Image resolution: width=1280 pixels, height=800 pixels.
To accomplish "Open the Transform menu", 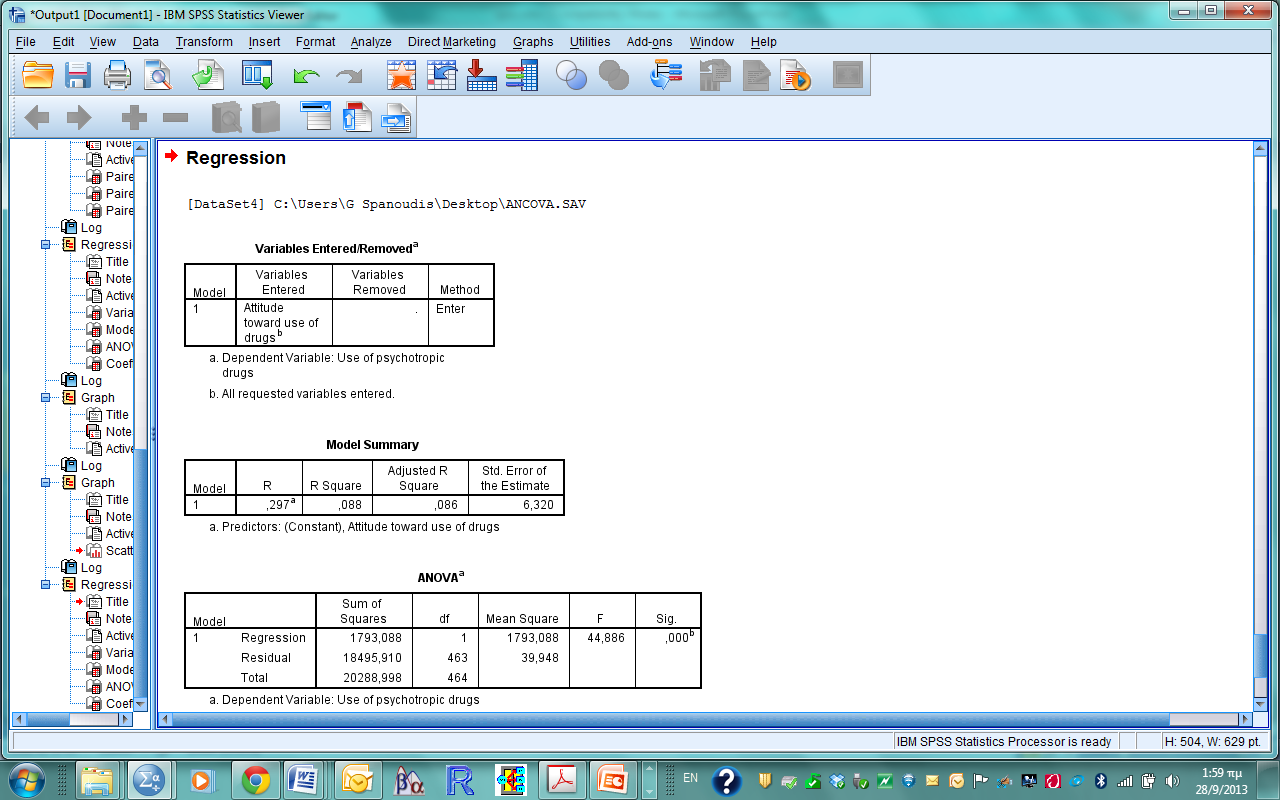I will click(x=204, y=42).
